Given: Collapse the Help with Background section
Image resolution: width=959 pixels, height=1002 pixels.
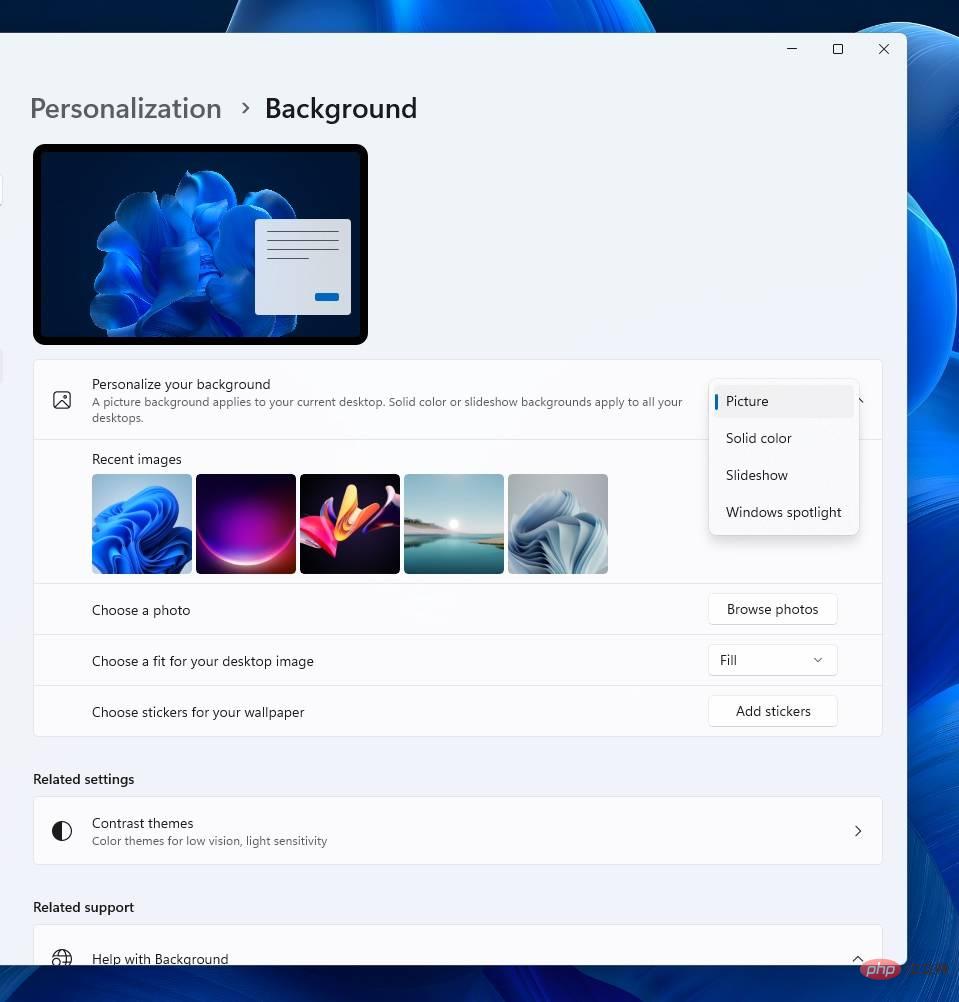Looking at the screenshot, I should [858, 958].
